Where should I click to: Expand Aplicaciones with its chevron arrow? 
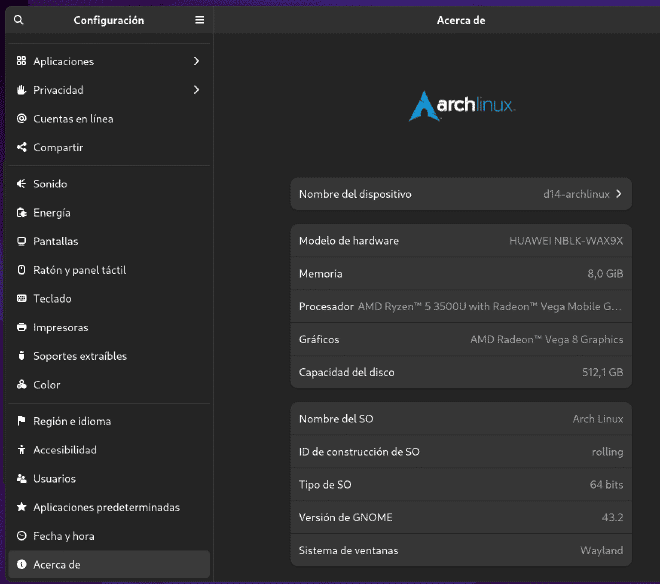point(196,61)
